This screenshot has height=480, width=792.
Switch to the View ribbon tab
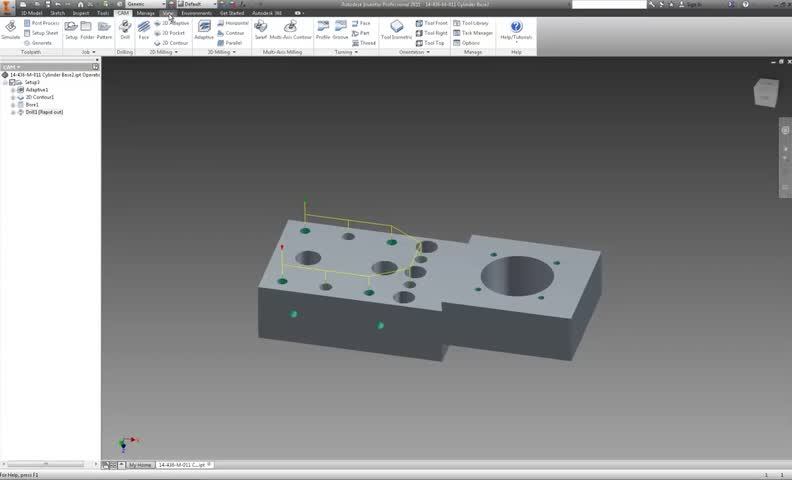pos(168,13)
